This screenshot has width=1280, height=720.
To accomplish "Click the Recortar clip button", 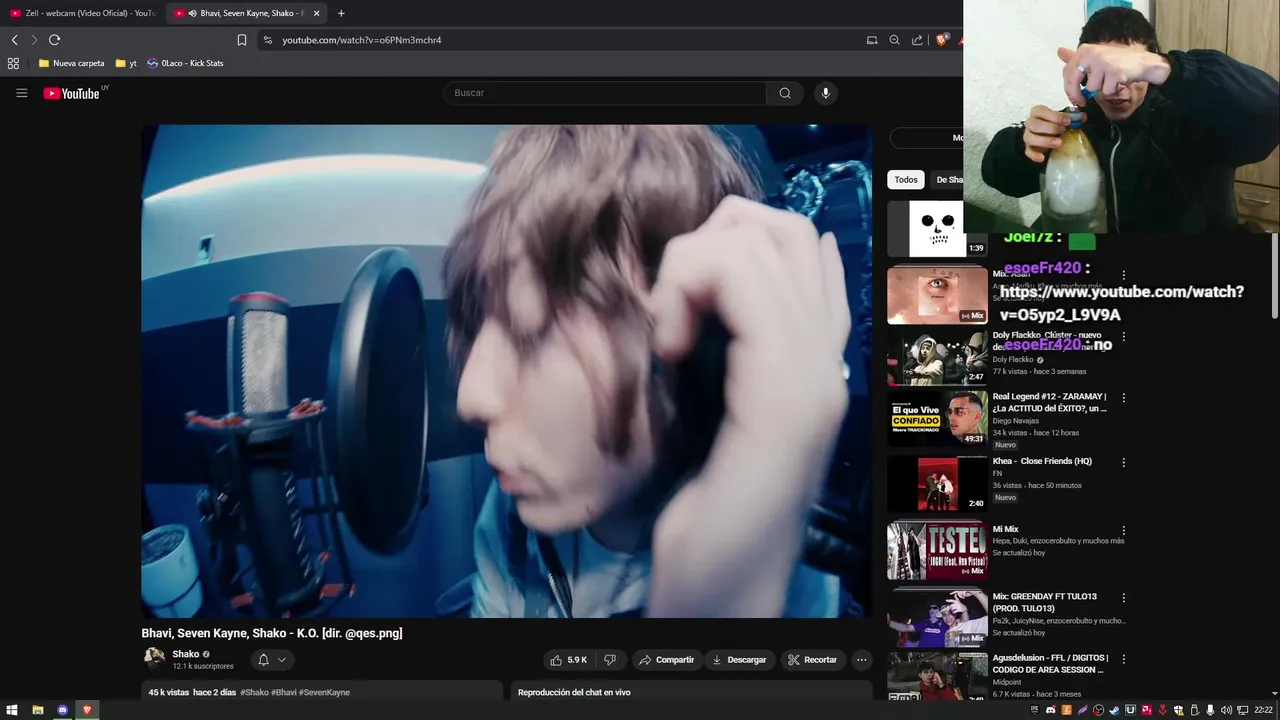I will click(812, 660).
